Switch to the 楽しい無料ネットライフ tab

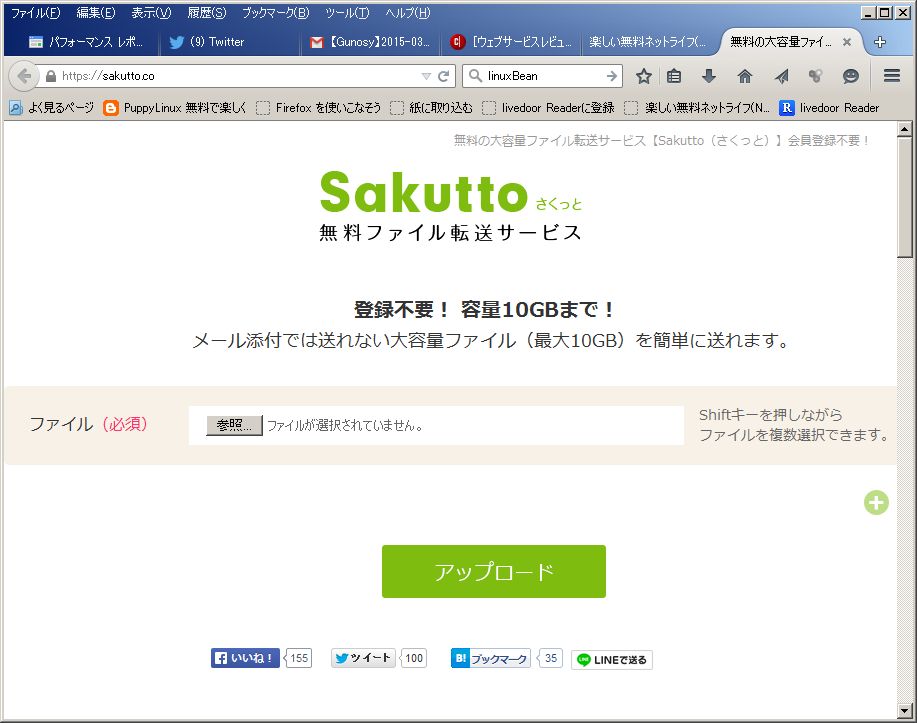[x=647, y=42]
